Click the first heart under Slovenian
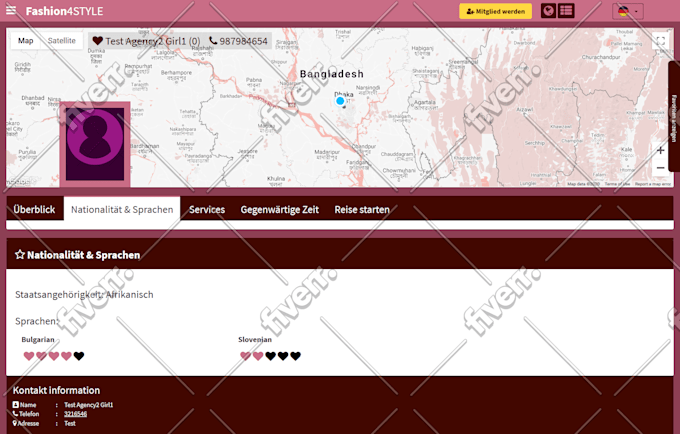The width and height of the screenshot is (680, 434). coord(245,356)
